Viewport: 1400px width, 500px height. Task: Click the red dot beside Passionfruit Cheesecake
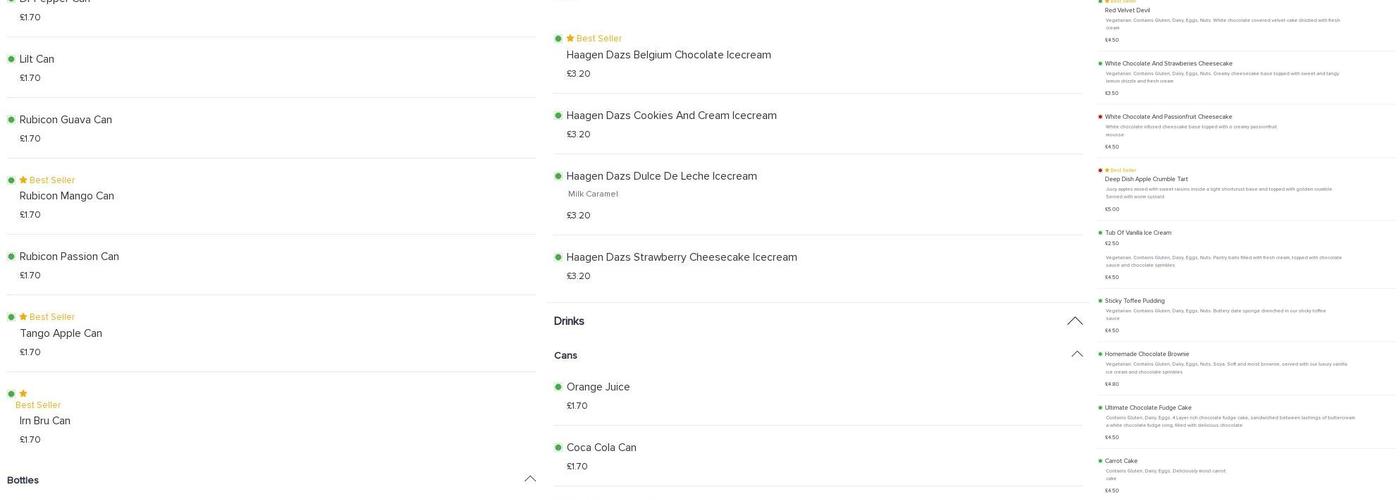point(1100,117)
